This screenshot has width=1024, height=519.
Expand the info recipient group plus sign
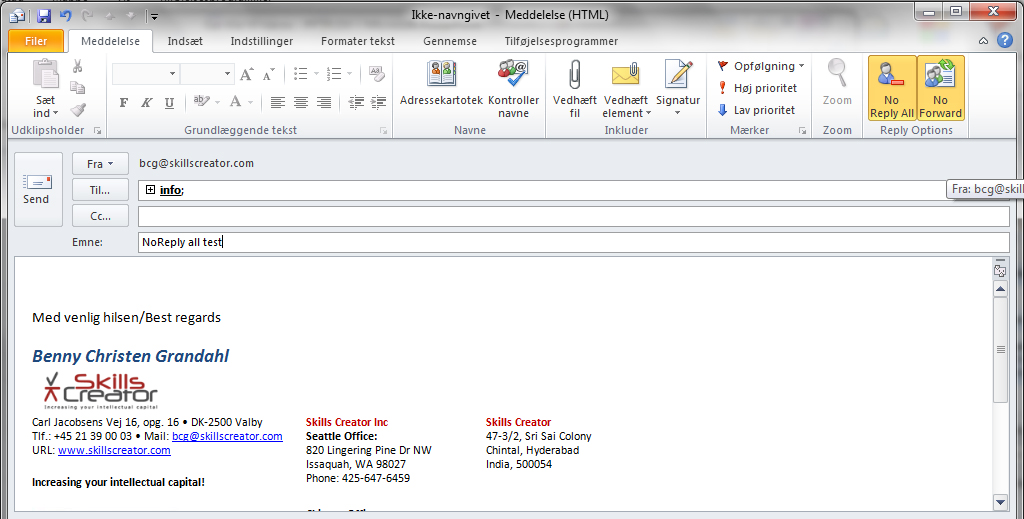(x=150, y=190)
